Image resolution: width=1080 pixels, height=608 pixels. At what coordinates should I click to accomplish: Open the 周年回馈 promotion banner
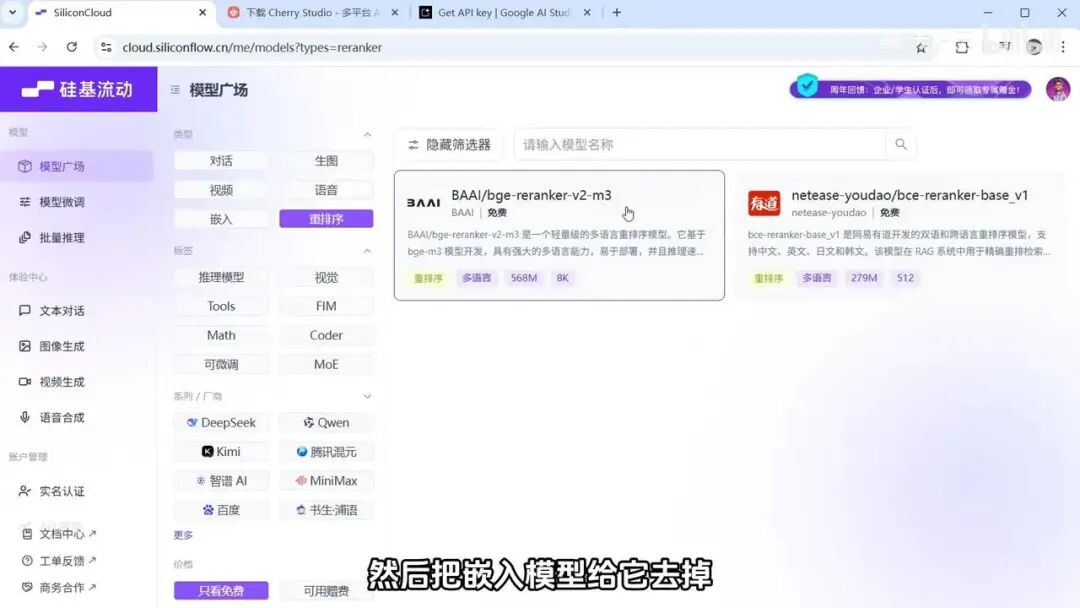[911, 89]
